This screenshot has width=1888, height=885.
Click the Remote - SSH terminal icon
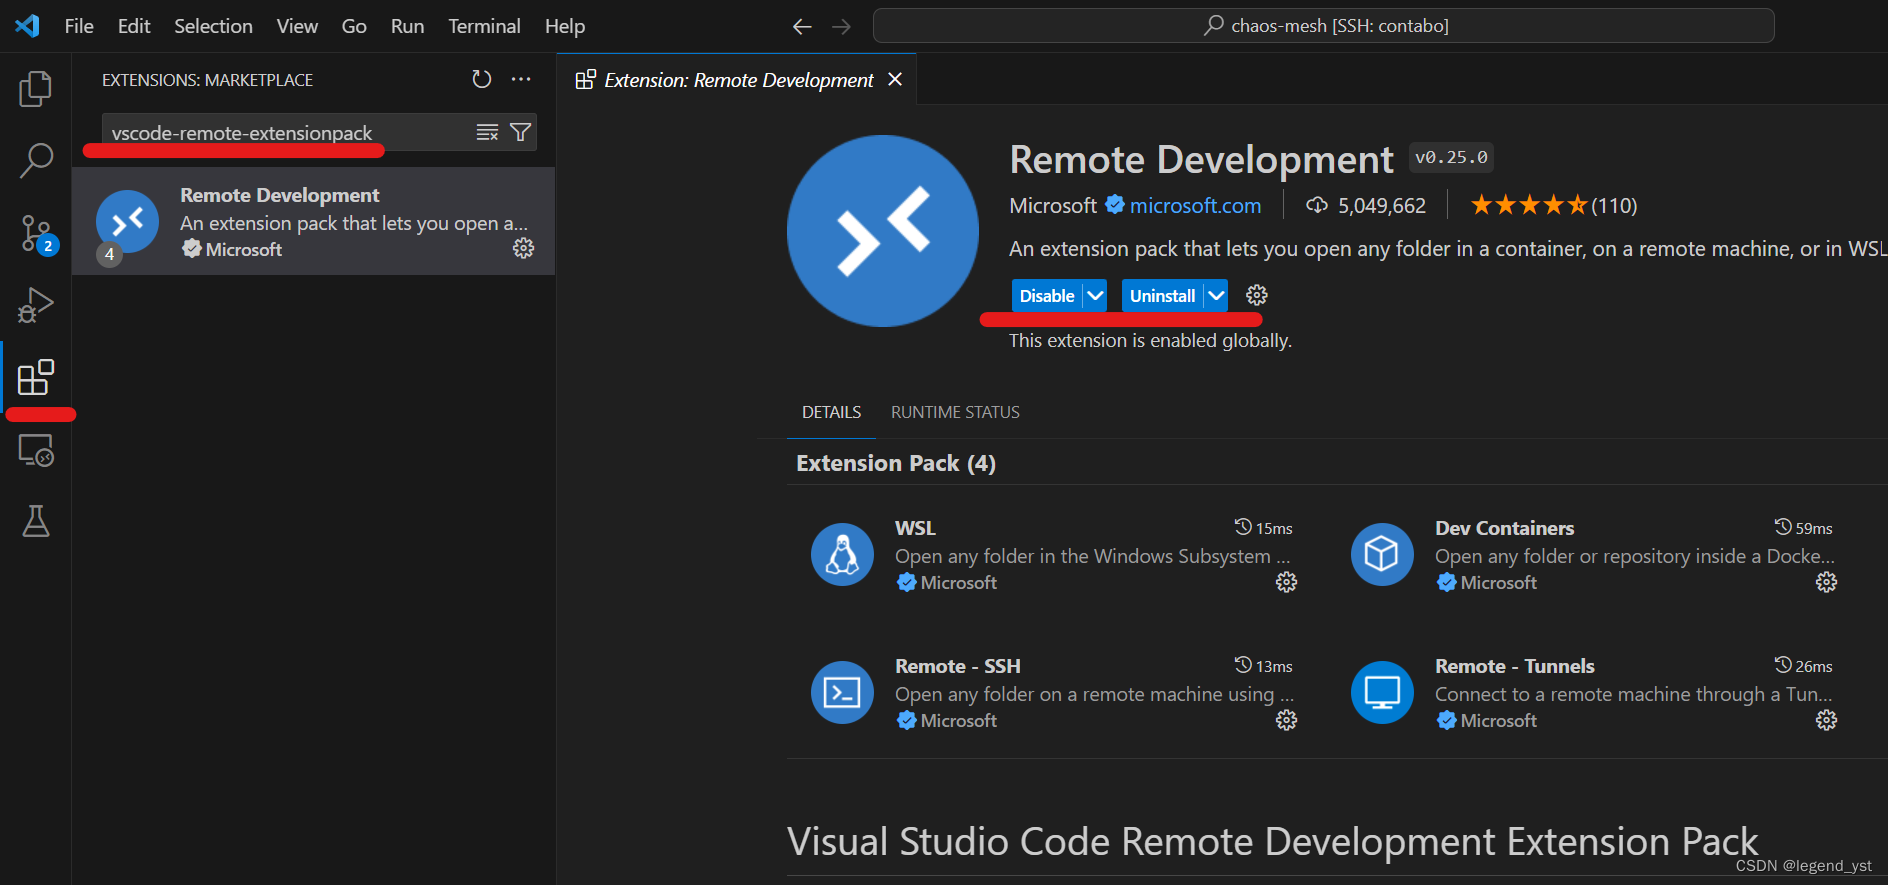click(x=842, y=692)
